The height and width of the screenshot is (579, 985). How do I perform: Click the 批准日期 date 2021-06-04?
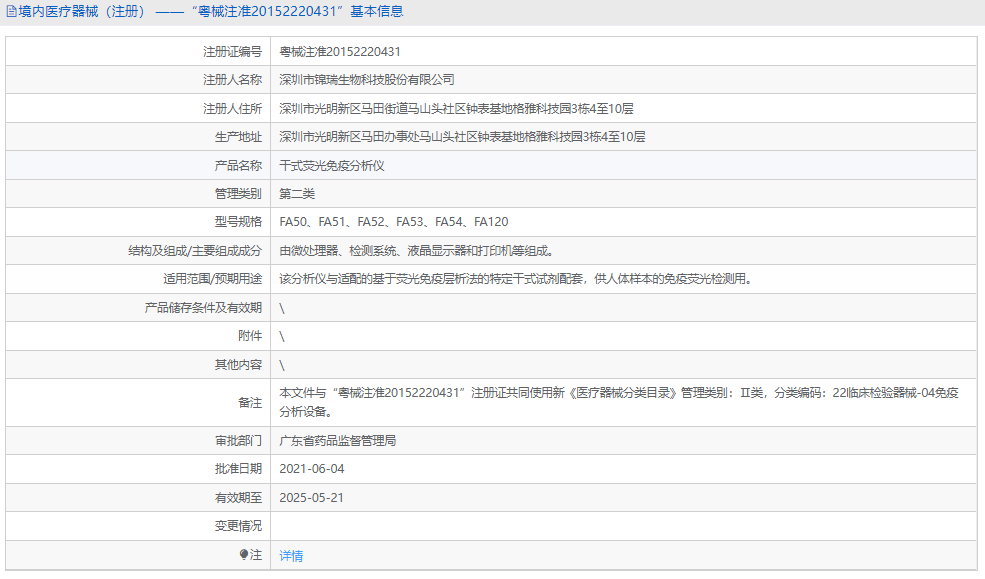[x=312, y=469]
